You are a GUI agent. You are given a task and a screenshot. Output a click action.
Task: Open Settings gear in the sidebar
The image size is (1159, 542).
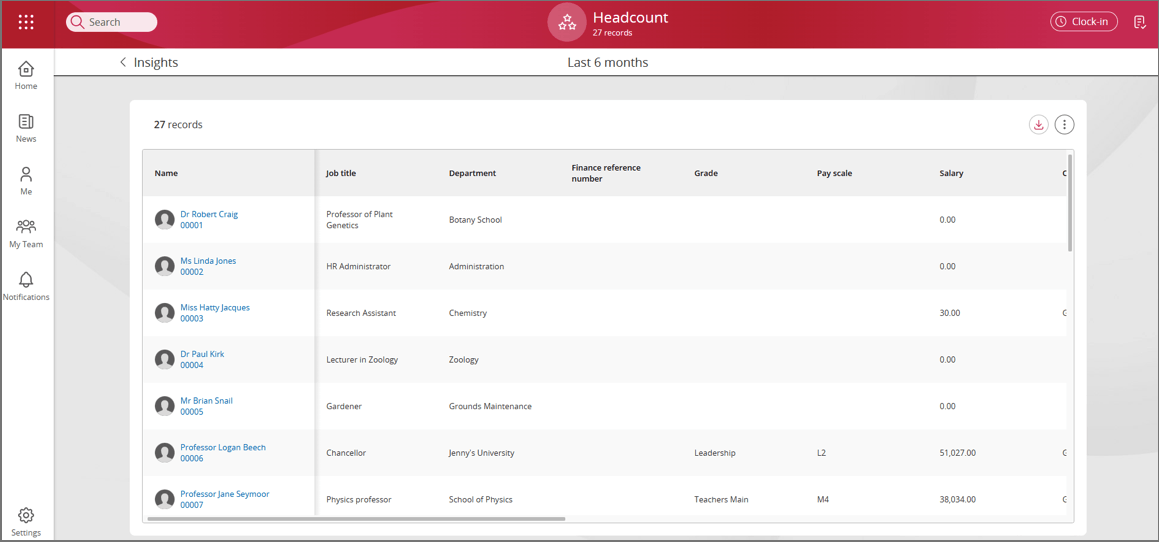point(26,521)
